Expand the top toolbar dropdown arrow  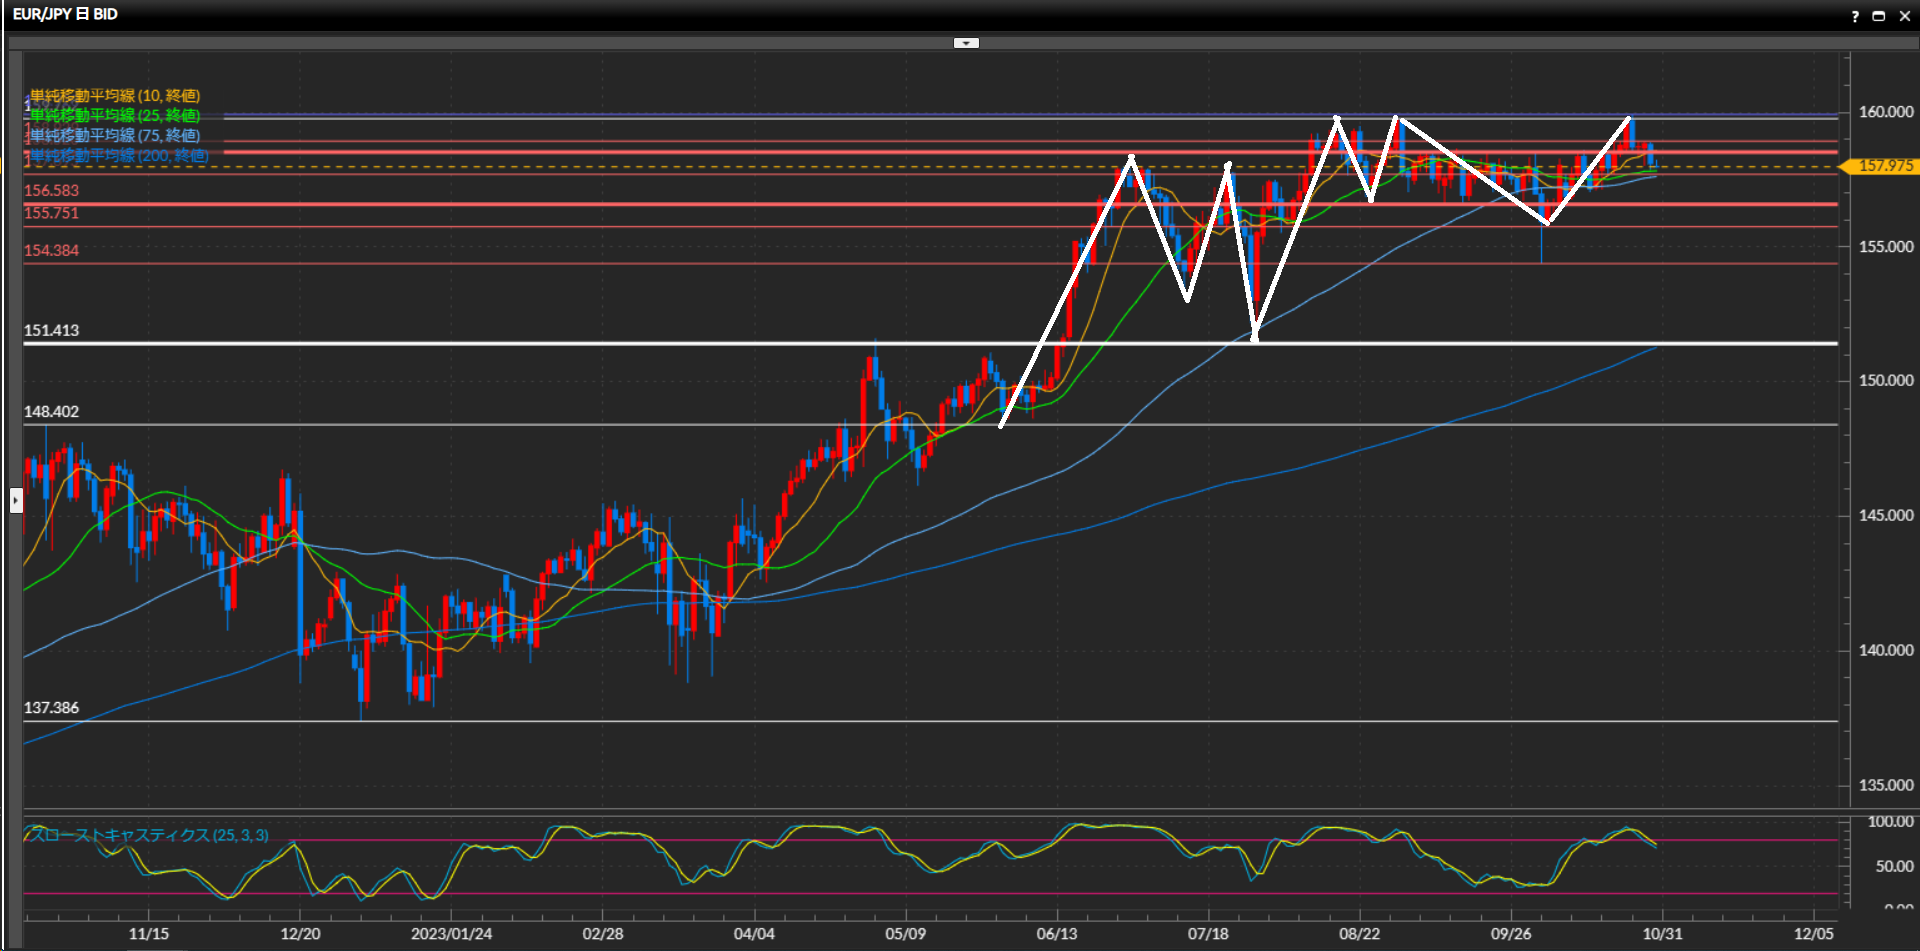point(966,43)
